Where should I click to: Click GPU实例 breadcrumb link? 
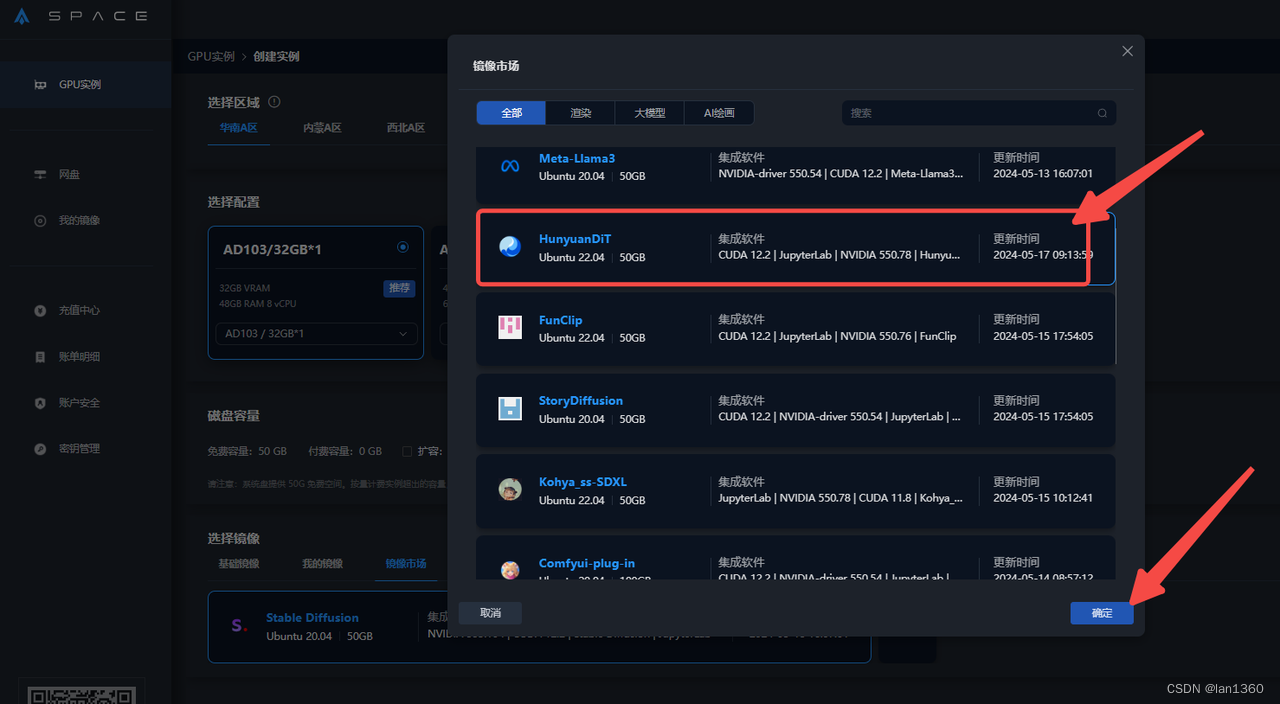coord(211,57)
